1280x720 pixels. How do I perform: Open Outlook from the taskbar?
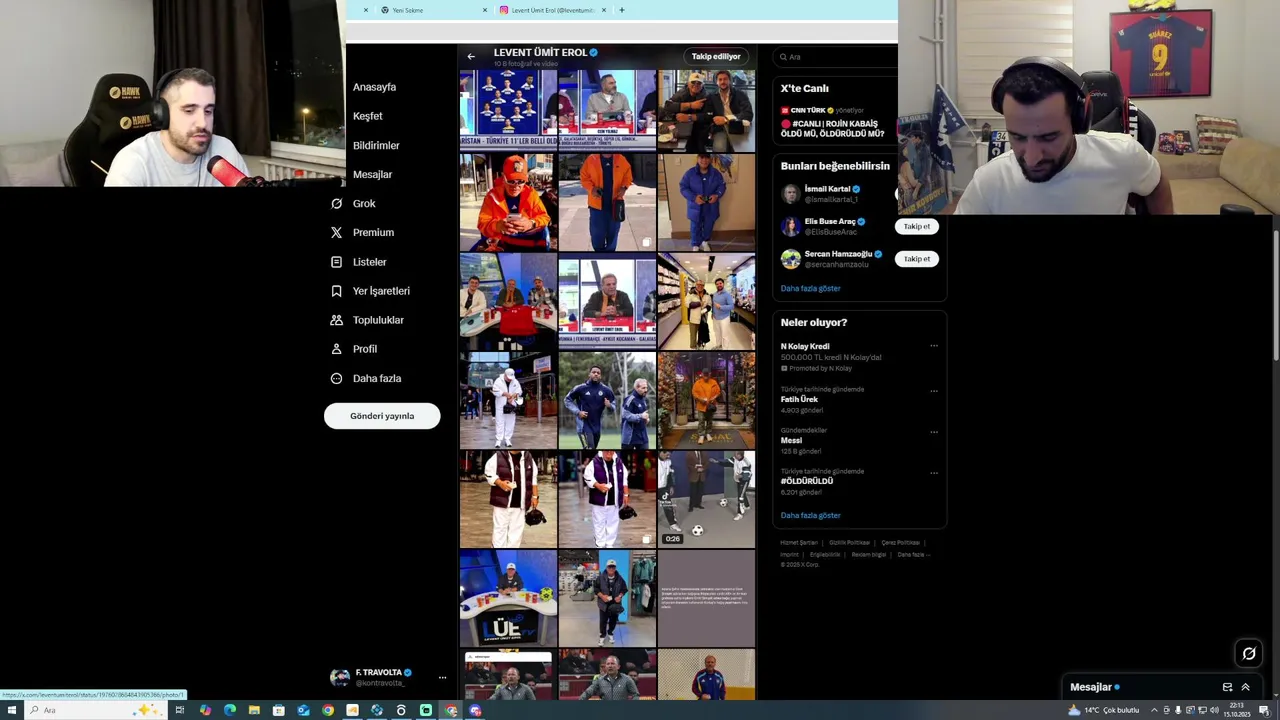(303, 710)
